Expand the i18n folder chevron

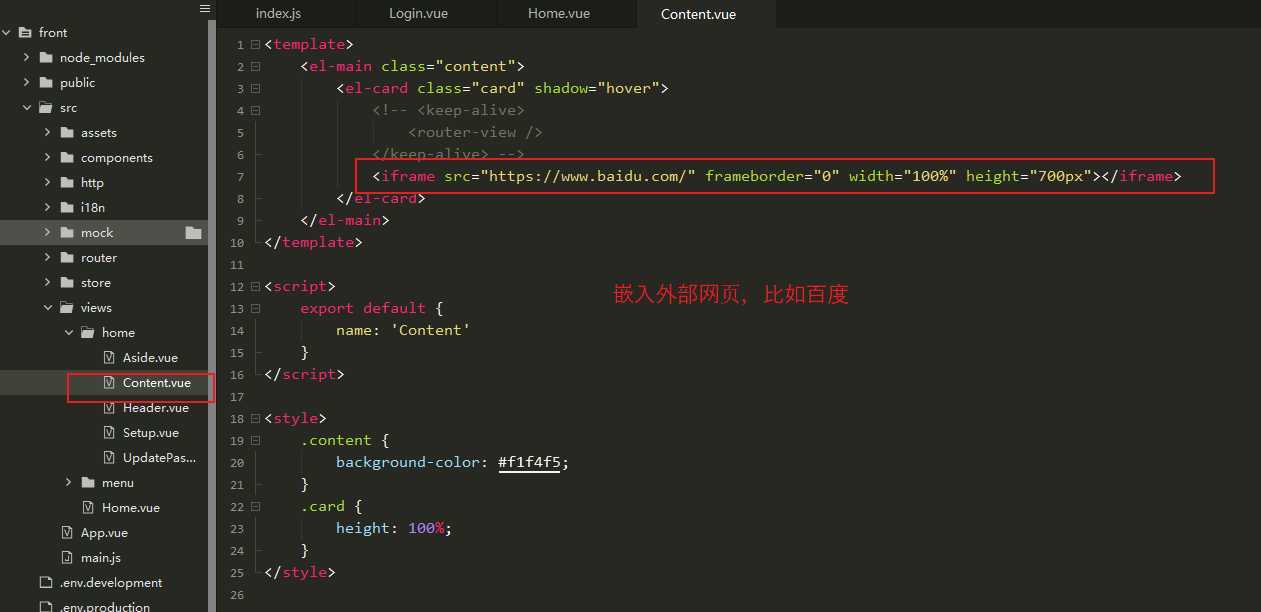click(48, 208)
